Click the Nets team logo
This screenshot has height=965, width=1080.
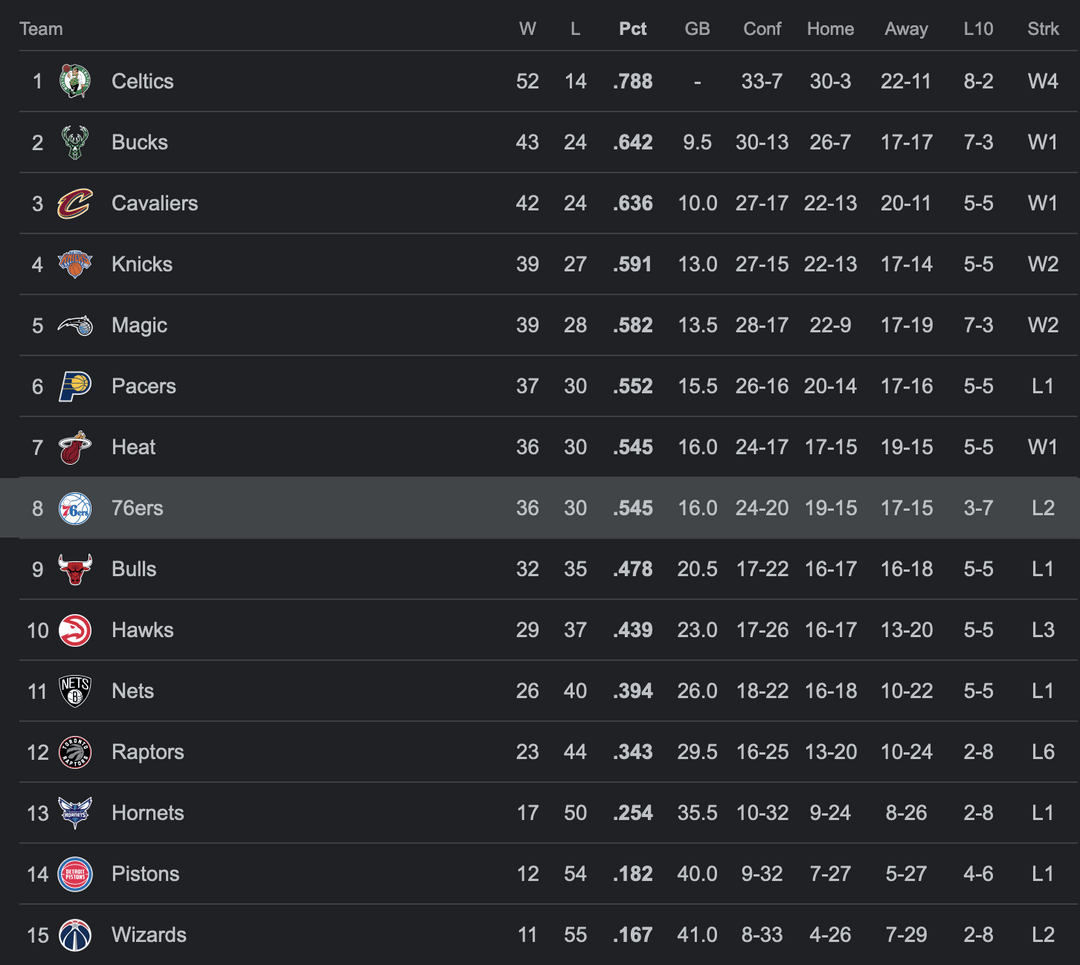tap(75, 691)
